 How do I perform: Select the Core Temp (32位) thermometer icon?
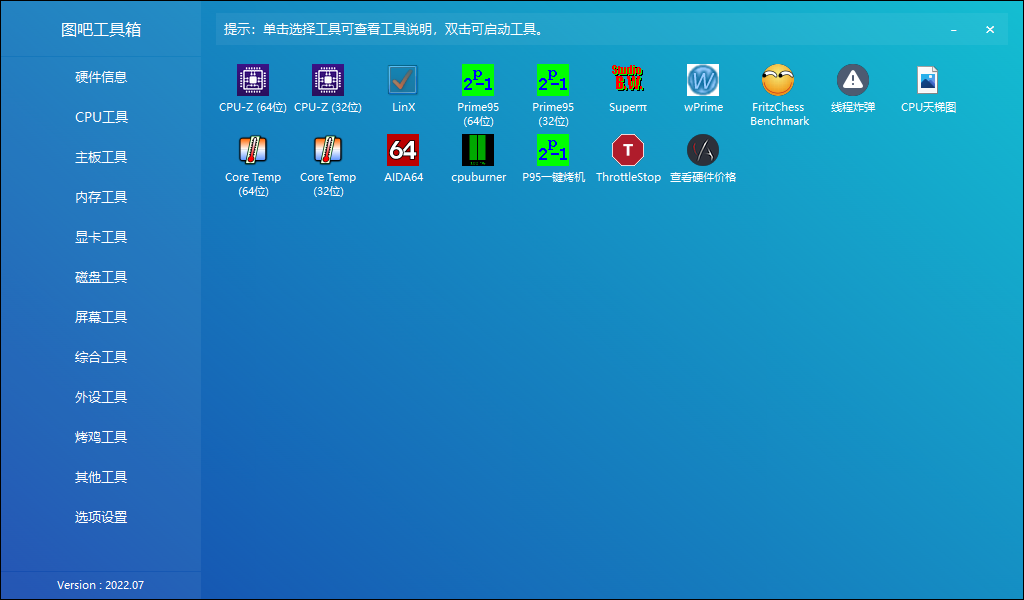(328, 150)
